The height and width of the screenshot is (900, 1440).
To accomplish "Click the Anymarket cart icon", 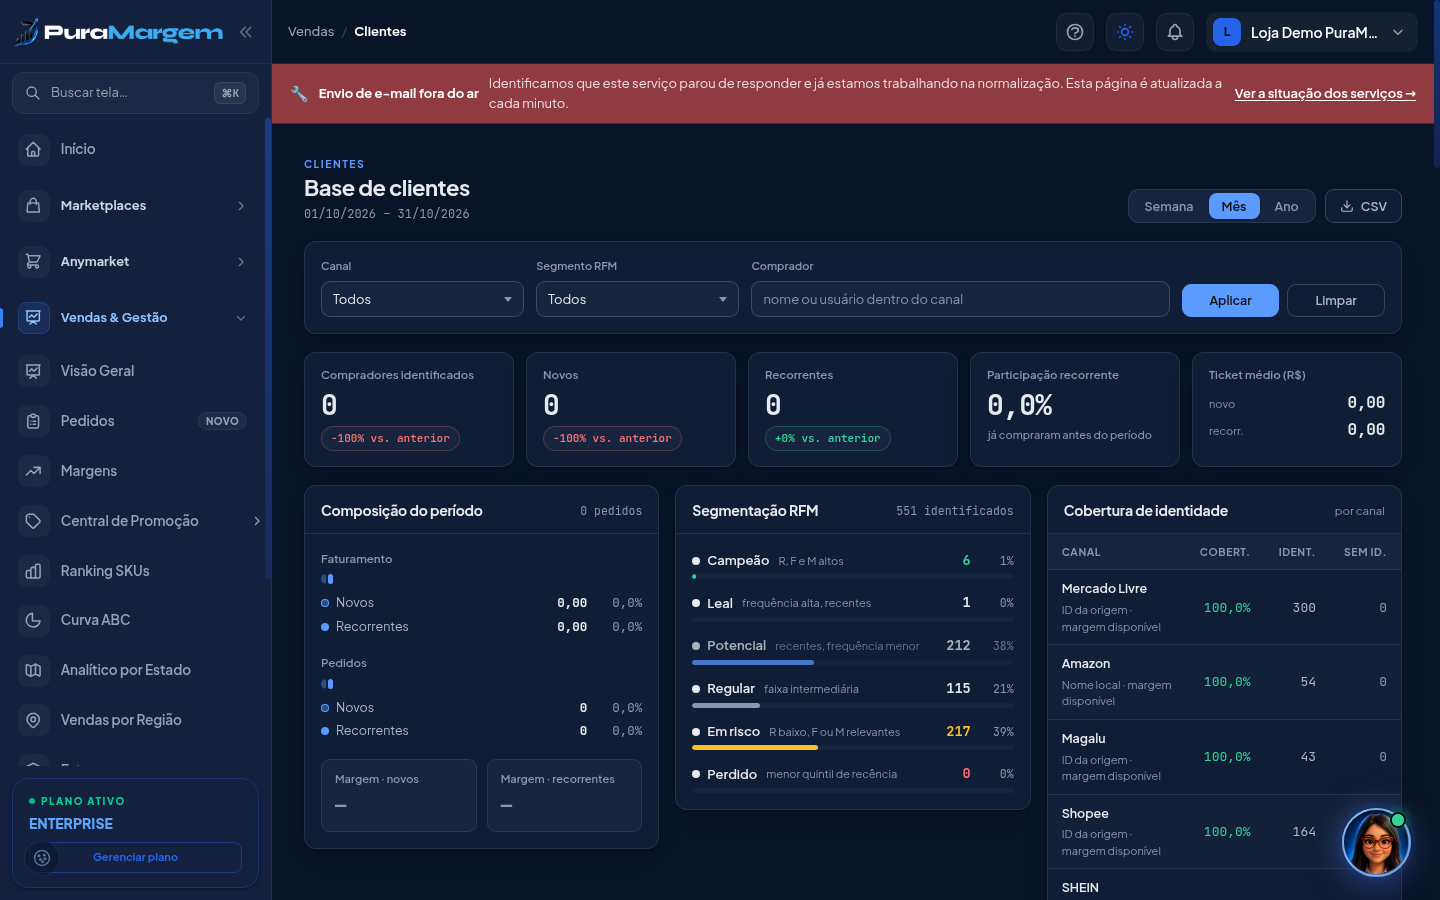I will pos(33,261).
